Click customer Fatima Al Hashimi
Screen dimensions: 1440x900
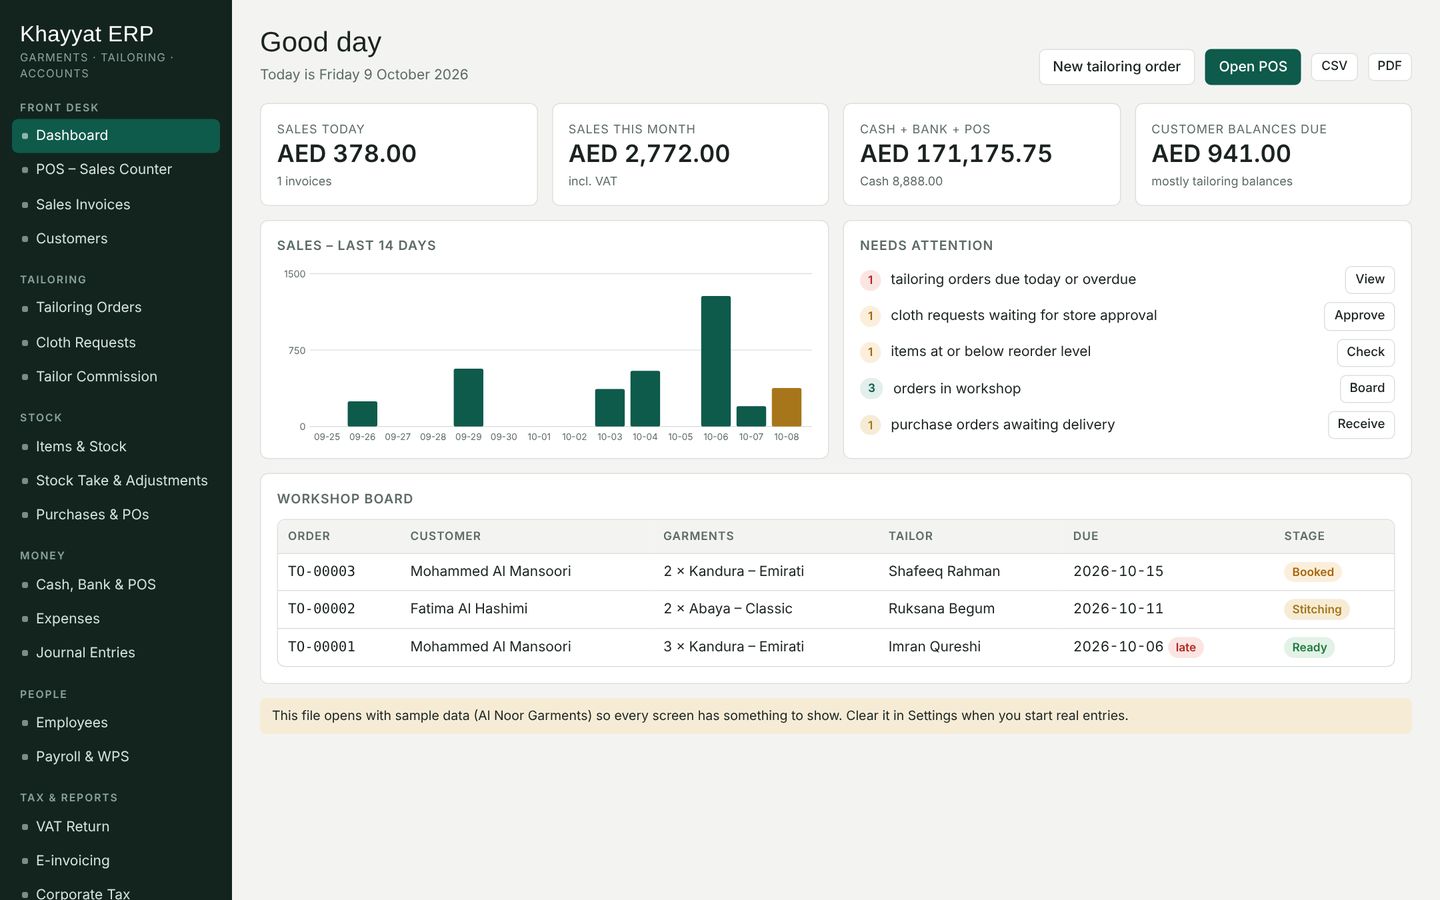tap(469, 609)
